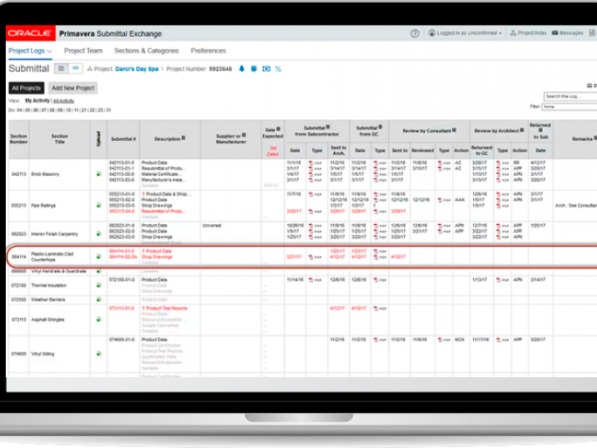The height and width of the screenshot is (448, 597).
Task: Filter by division 31 link
Action: tap(109, 110)
